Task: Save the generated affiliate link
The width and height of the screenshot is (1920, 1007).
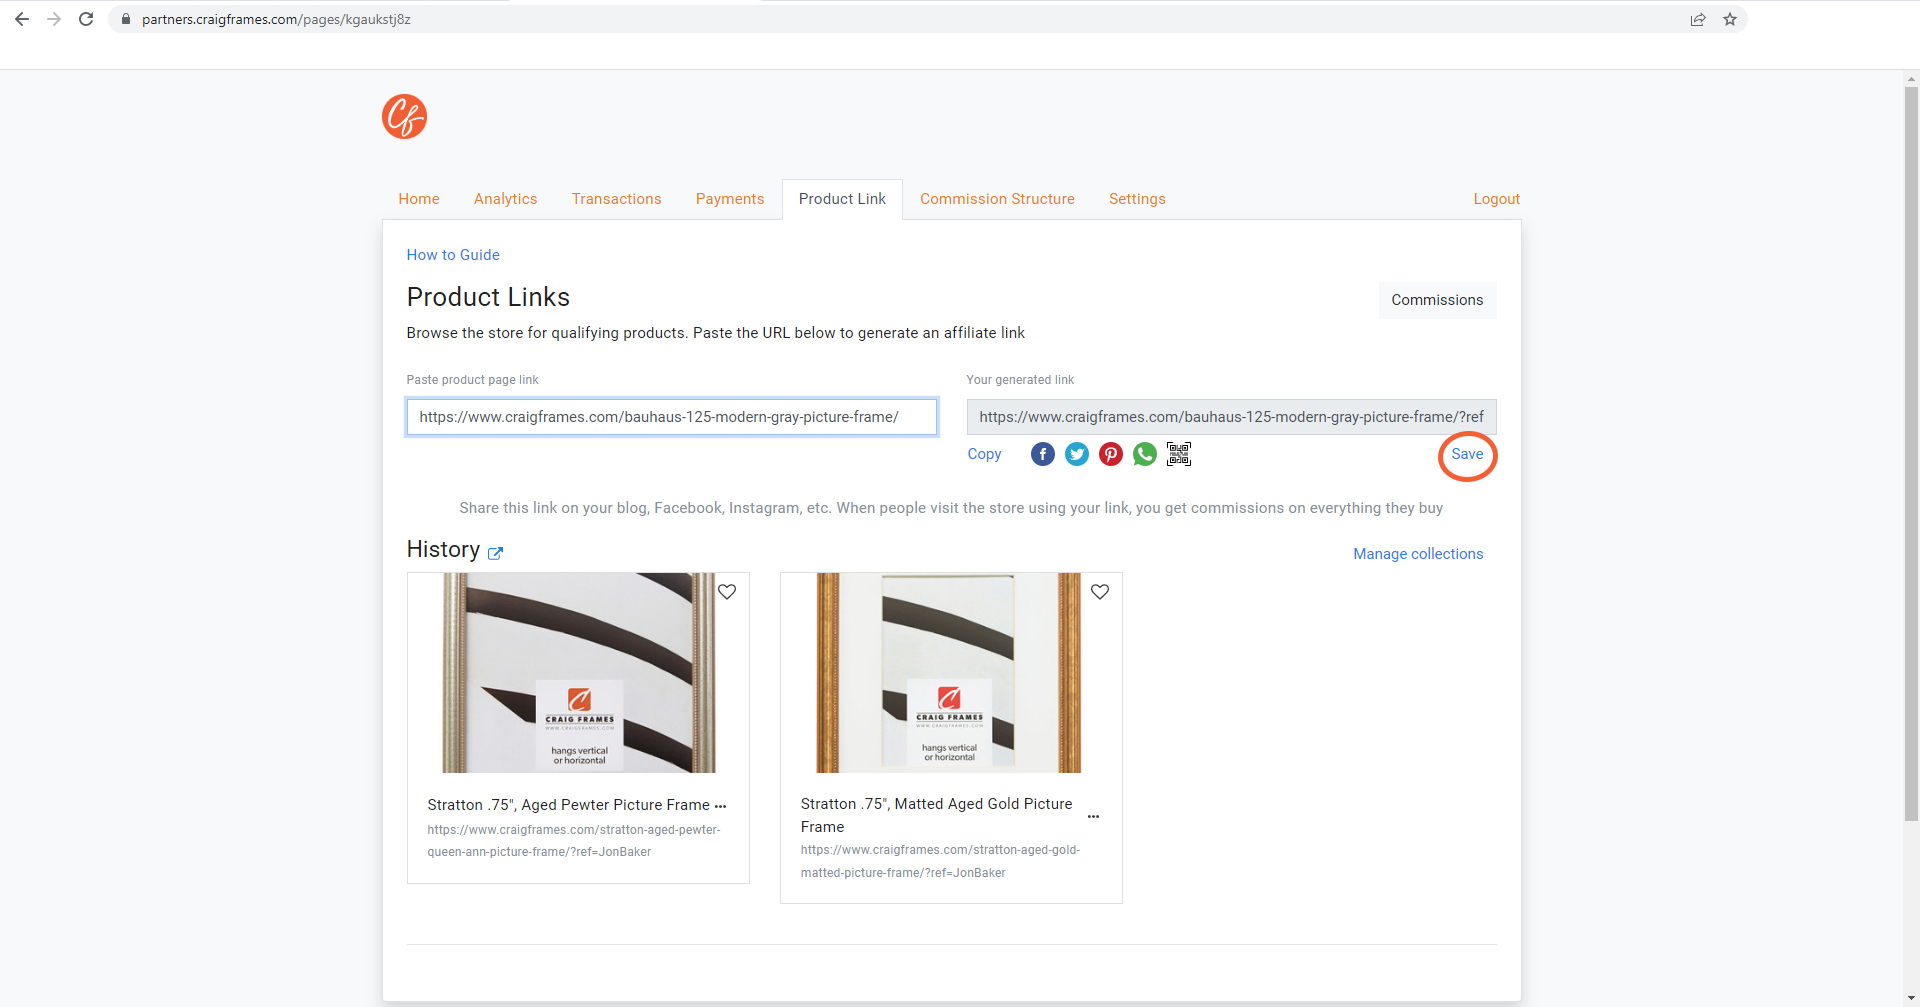Action: pyautogui.click(x=1467, y=454)
